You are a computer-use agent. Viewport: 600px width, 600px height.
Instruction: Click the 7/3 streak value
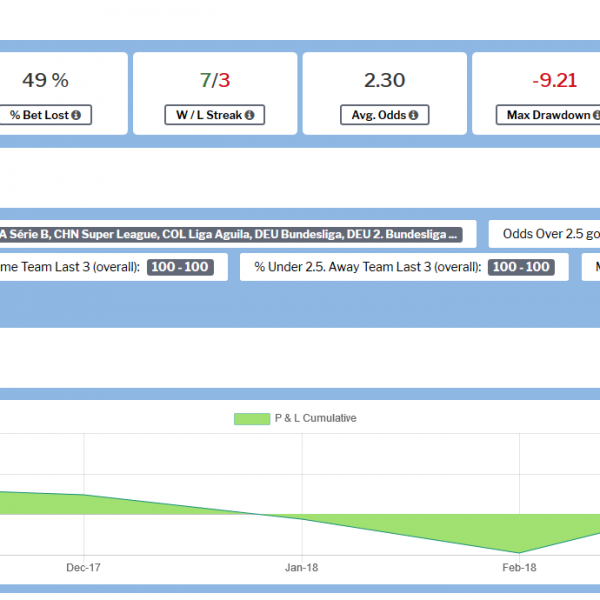[215, 80]
